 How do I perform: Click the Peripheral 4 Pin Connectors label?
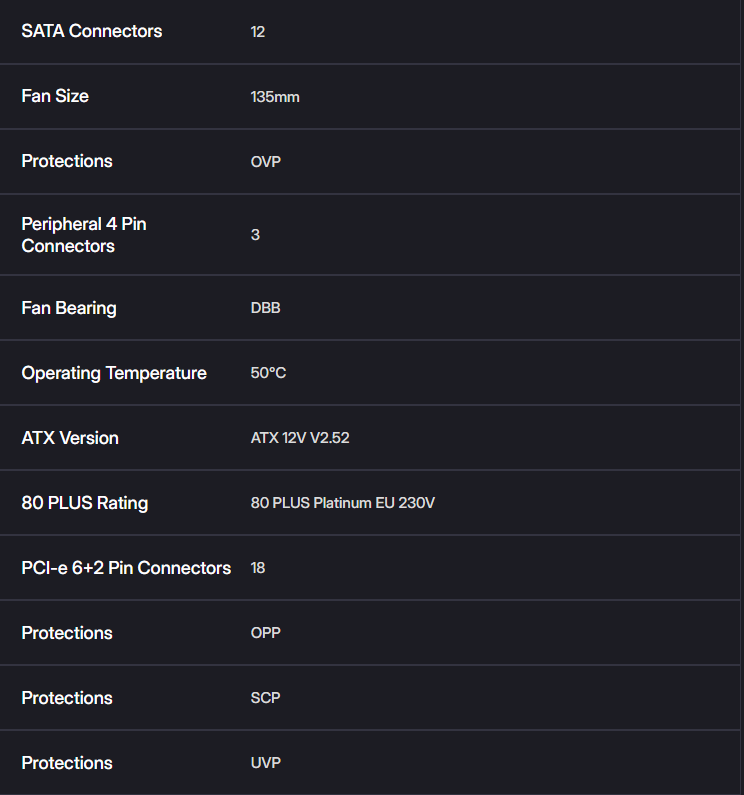[x=84, y=235]
